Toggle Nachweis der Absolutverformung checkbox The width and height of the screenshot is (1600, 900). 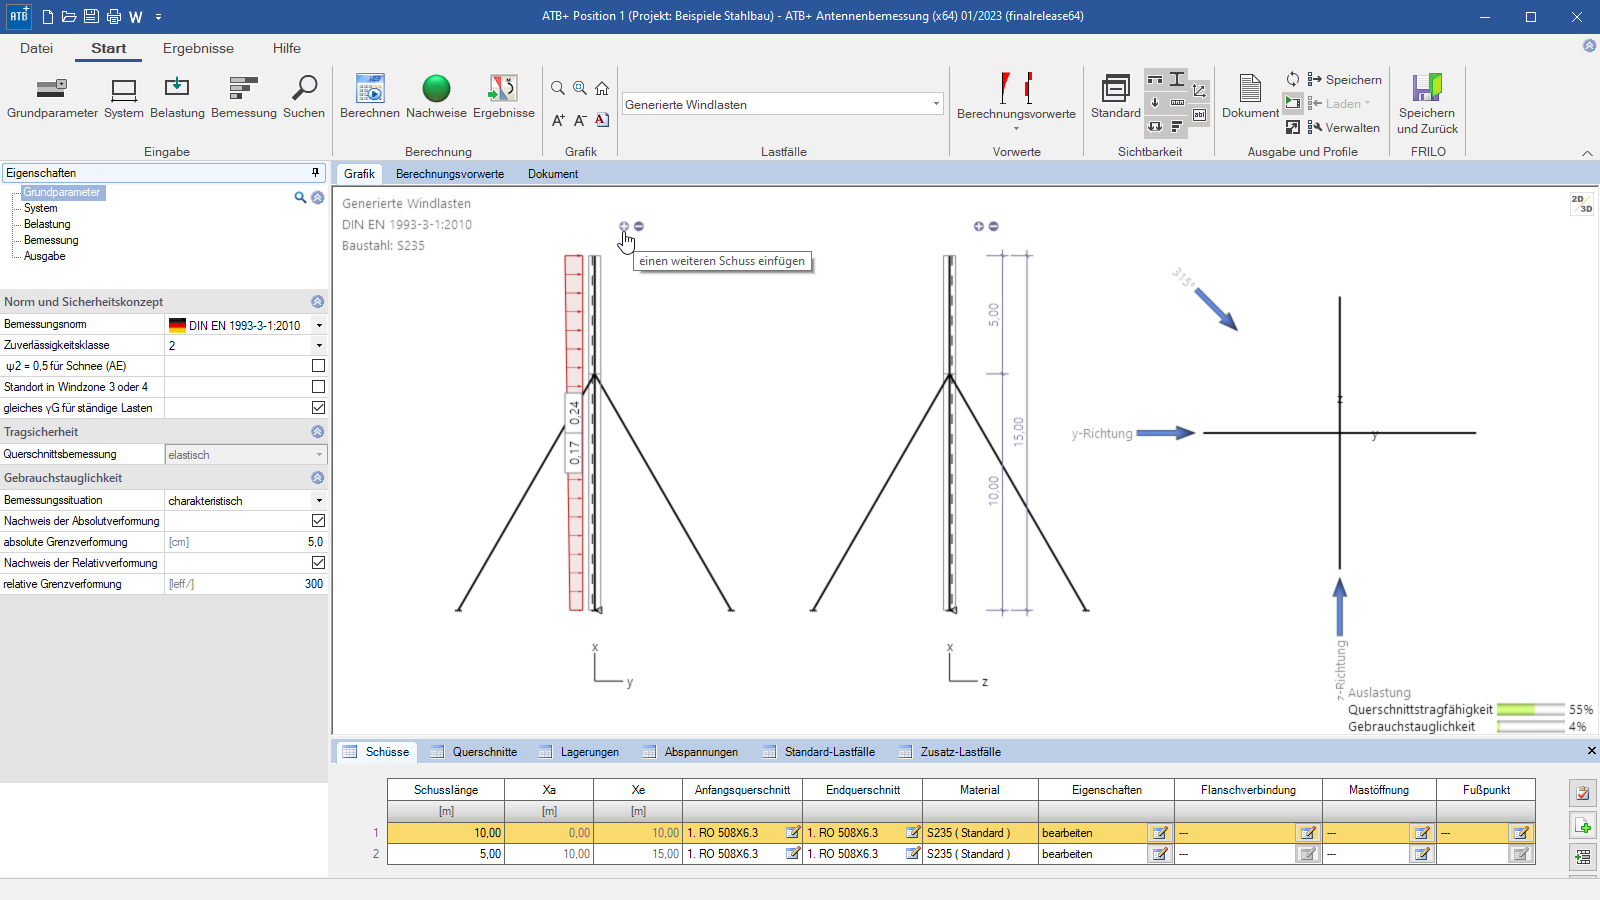click(x=318, y=521)
